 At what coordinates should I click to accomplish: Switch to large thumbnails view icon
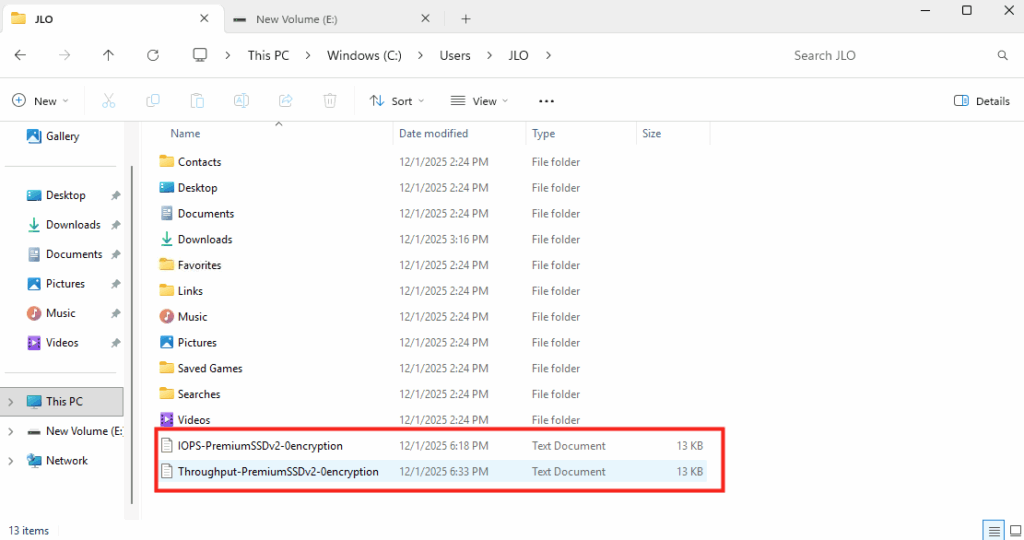click(x=1013, y=530)
